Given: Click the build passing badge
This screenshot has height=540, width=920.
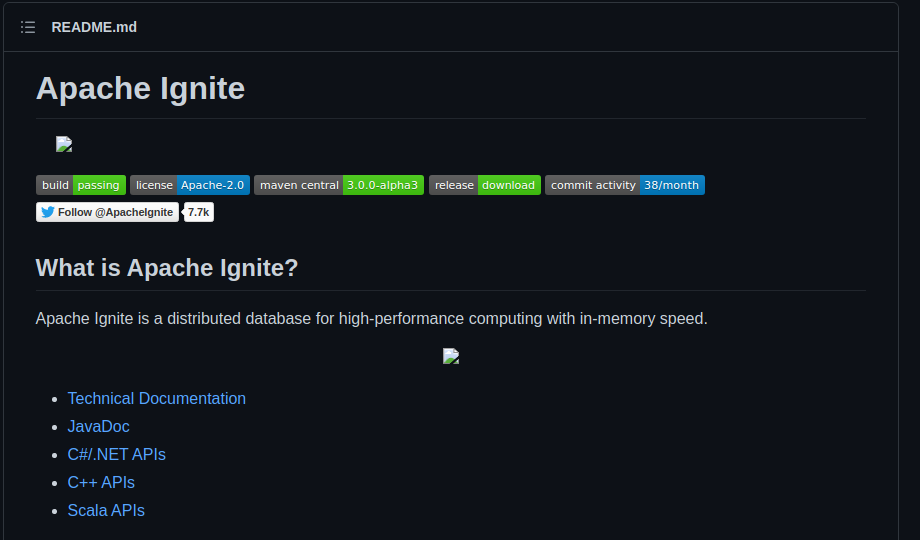Looking at the screenshot, I should [81, 185].
